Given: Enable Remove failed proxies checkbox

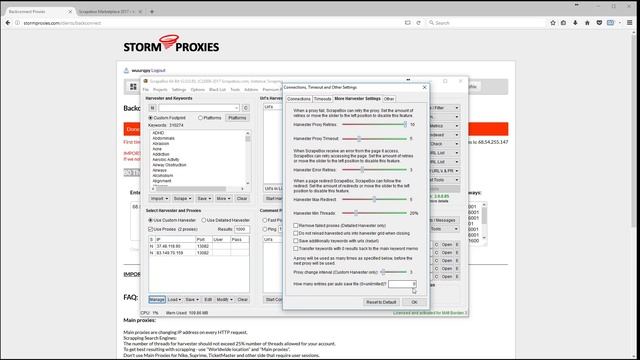Looking at the screenshot, I should point(296,225).
